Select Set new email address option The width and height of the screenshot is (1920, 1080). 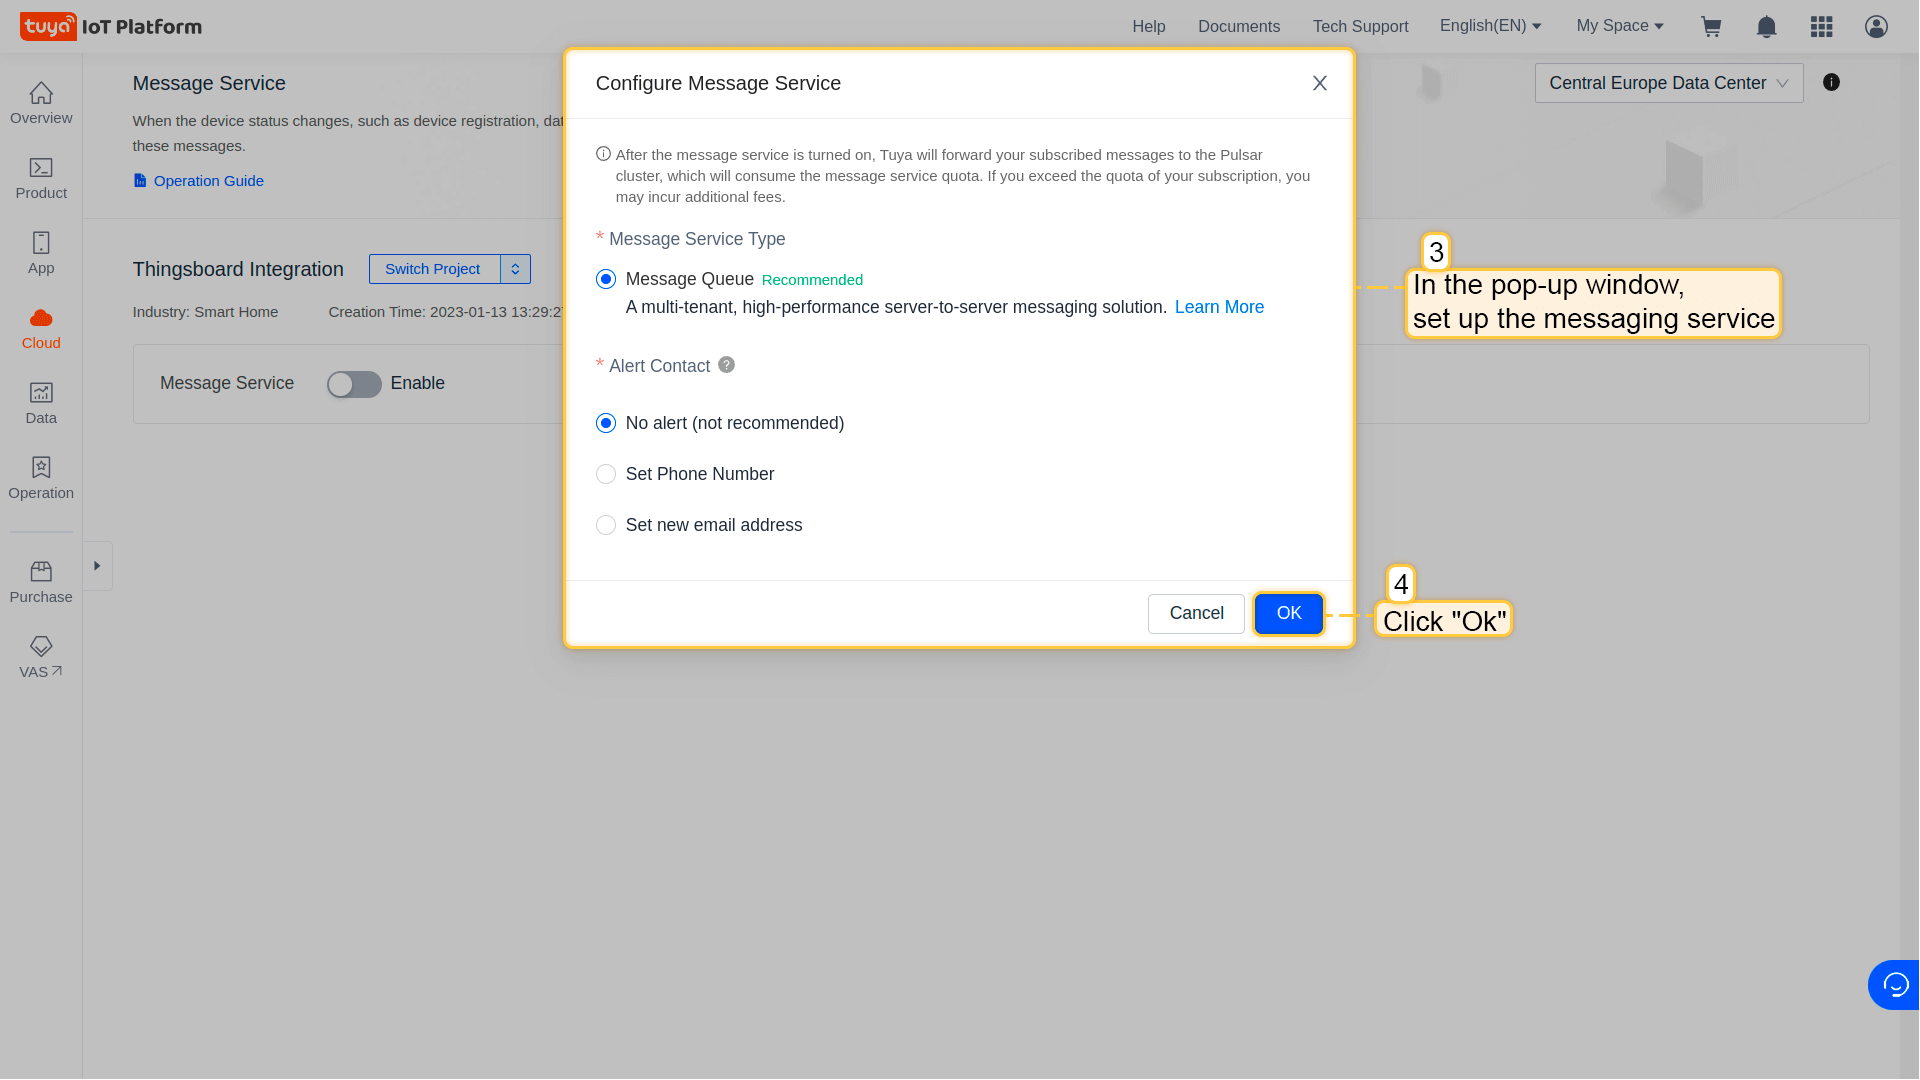click(x=606, y=525)
